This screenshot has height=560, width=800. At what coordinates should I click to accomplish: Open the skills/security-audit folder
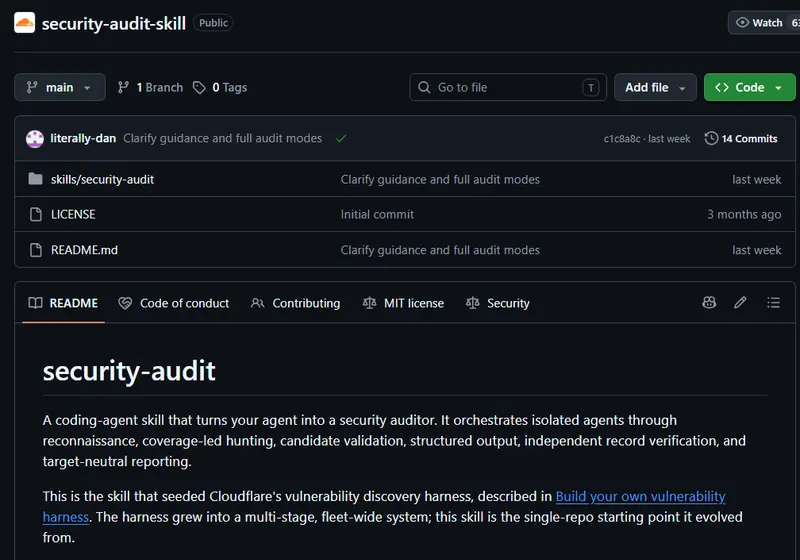102,180
